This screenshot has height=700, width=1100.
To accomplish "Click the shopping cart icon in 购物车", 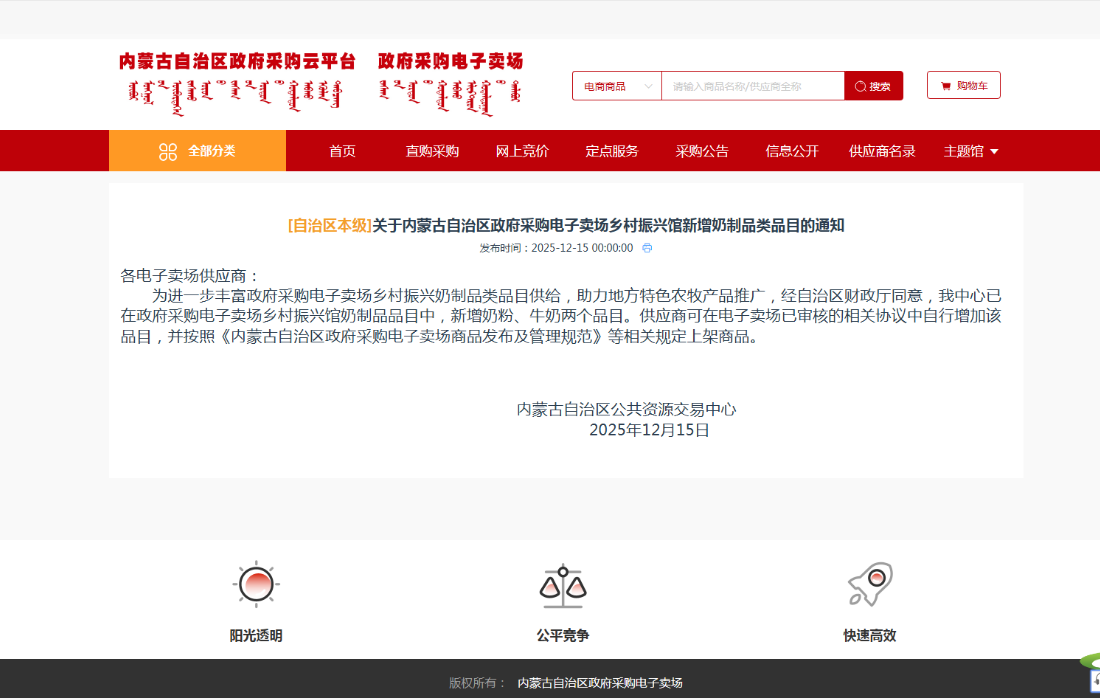I will tap(945, 86).
